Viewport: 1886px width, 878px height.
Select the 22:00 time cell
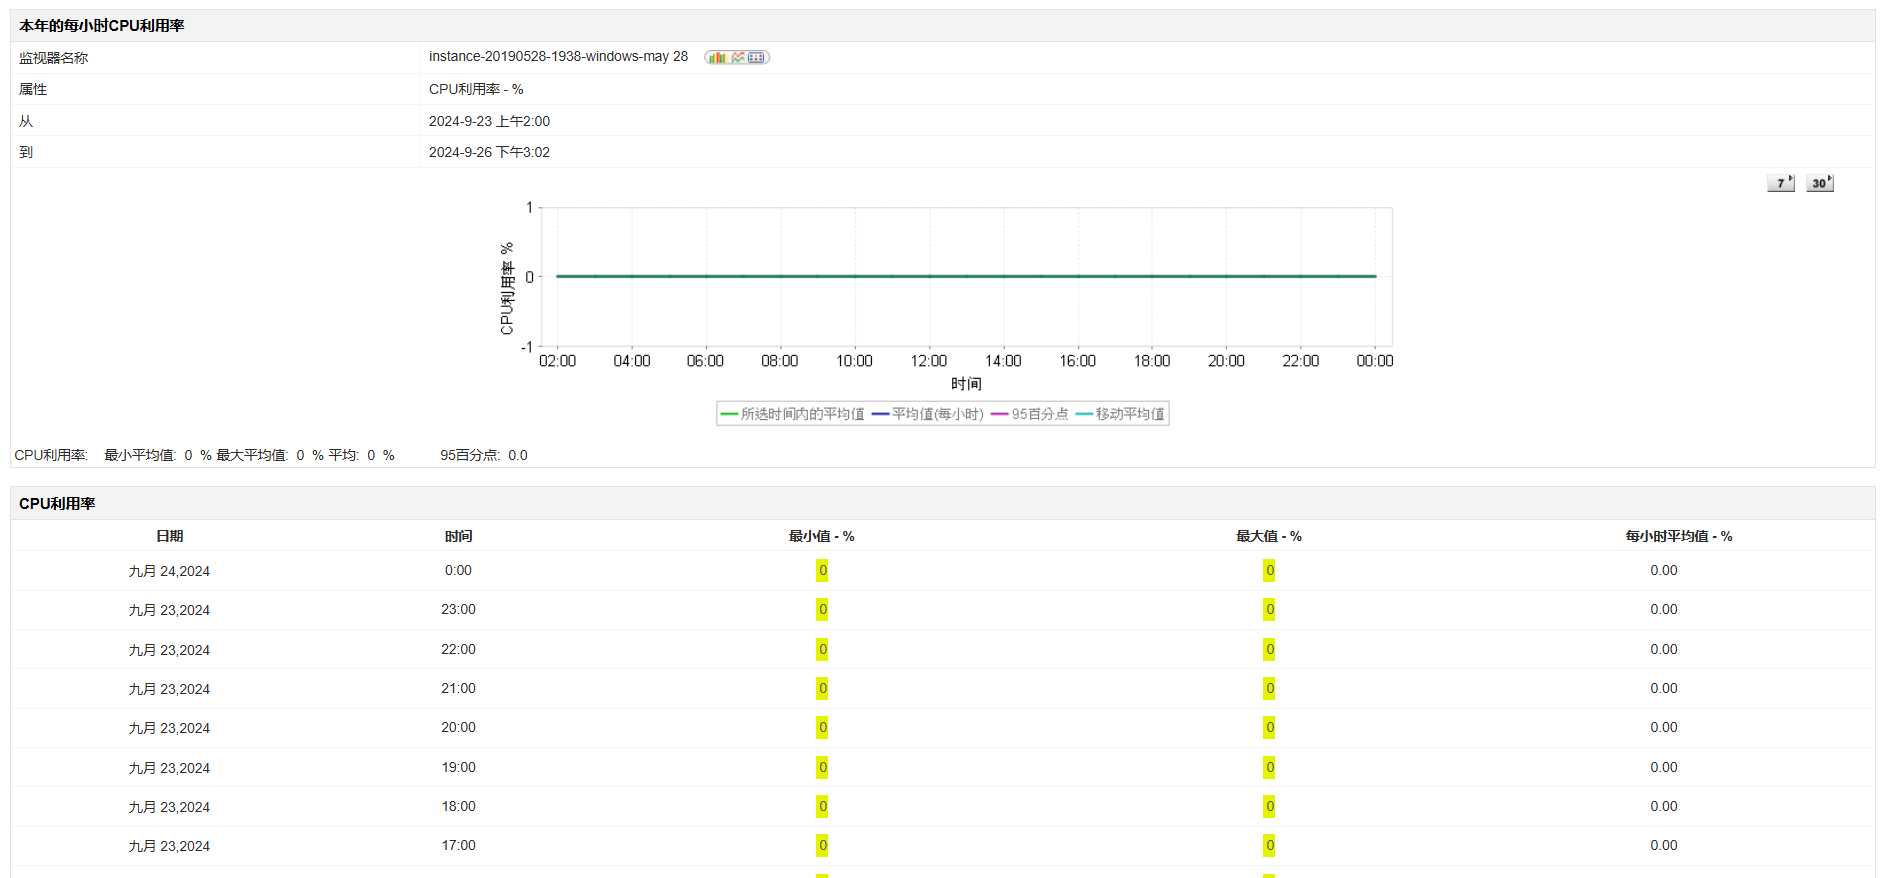pos(458,649)
